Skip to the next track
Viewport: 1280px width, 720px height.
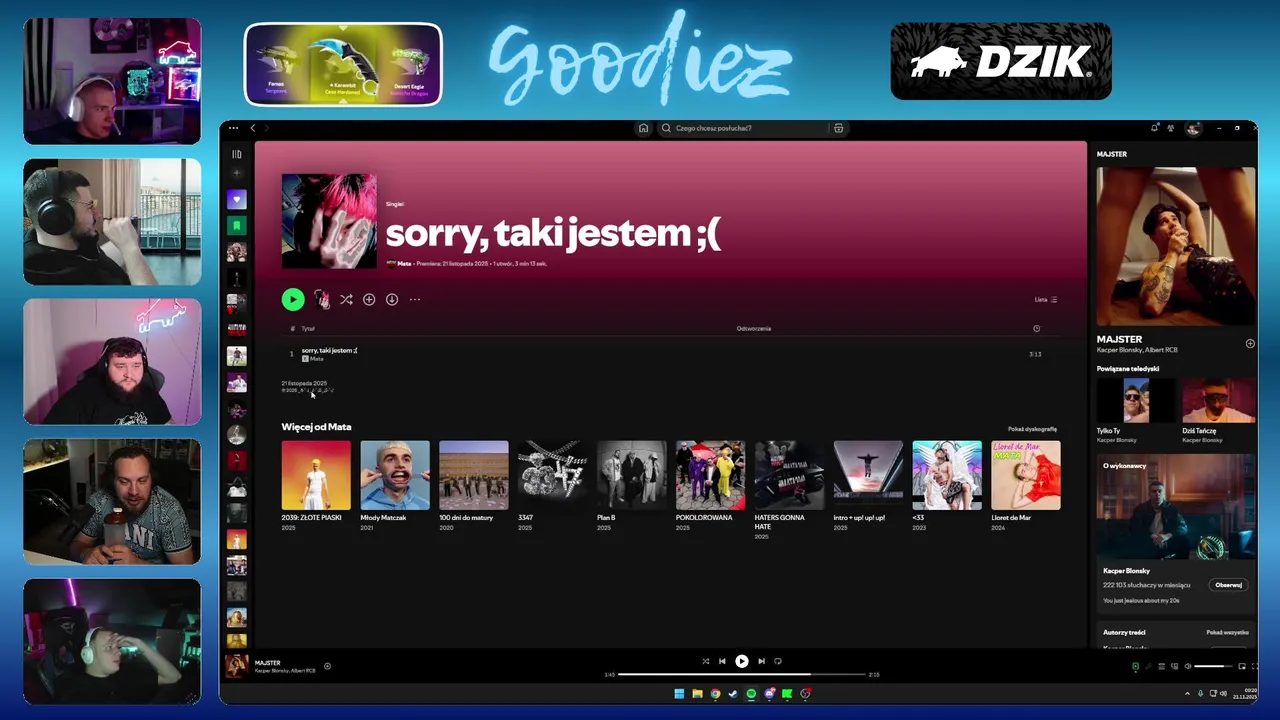(761, 661)
